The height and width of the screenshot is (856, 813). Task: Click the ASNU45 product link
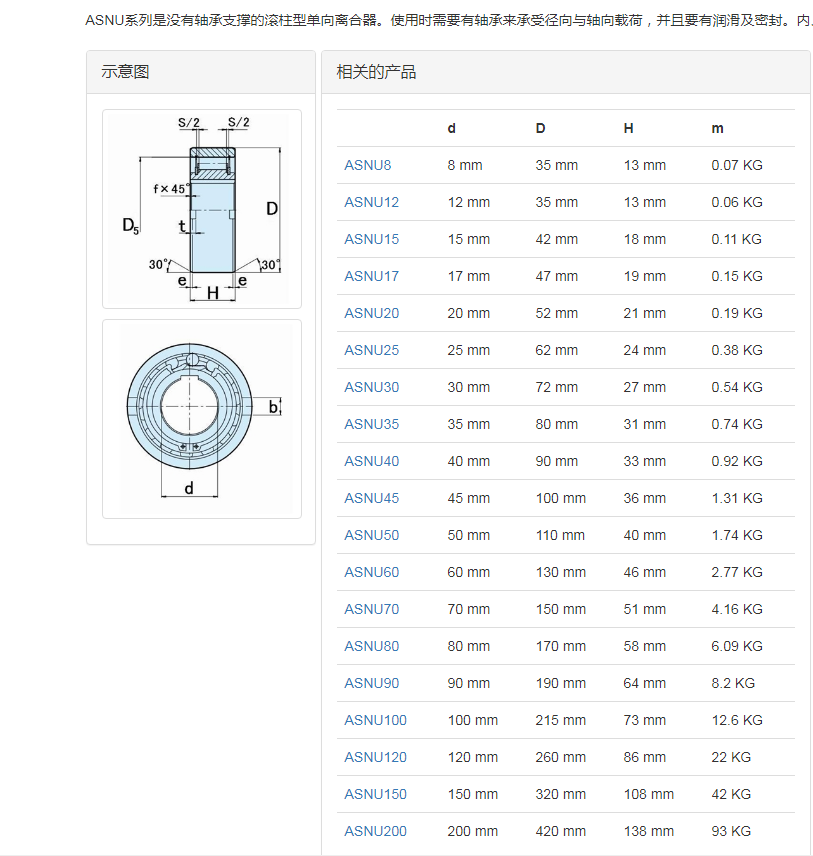coord(371,498)
